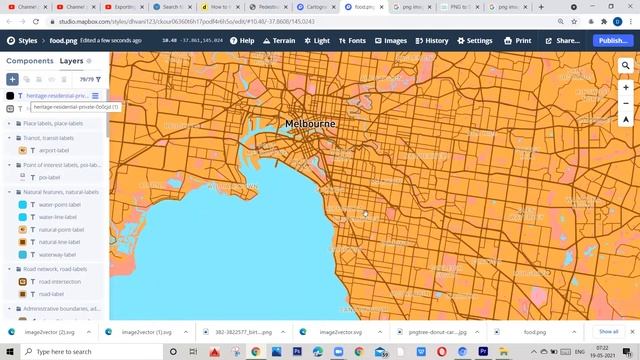Open the Images menu
Image resolution: width=640 pixels, height=360 pixels.
pos(391,40)
